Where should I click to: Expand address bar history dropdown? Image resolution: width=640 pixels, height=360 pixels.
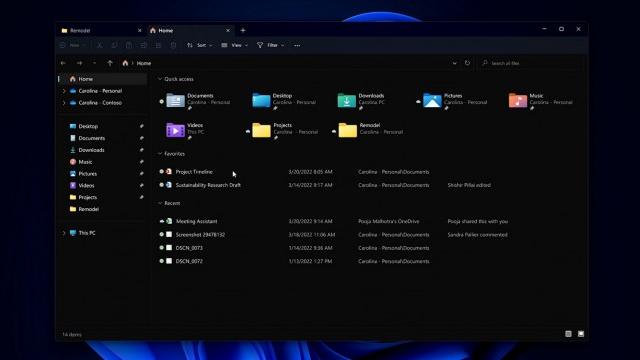(454, 63)
